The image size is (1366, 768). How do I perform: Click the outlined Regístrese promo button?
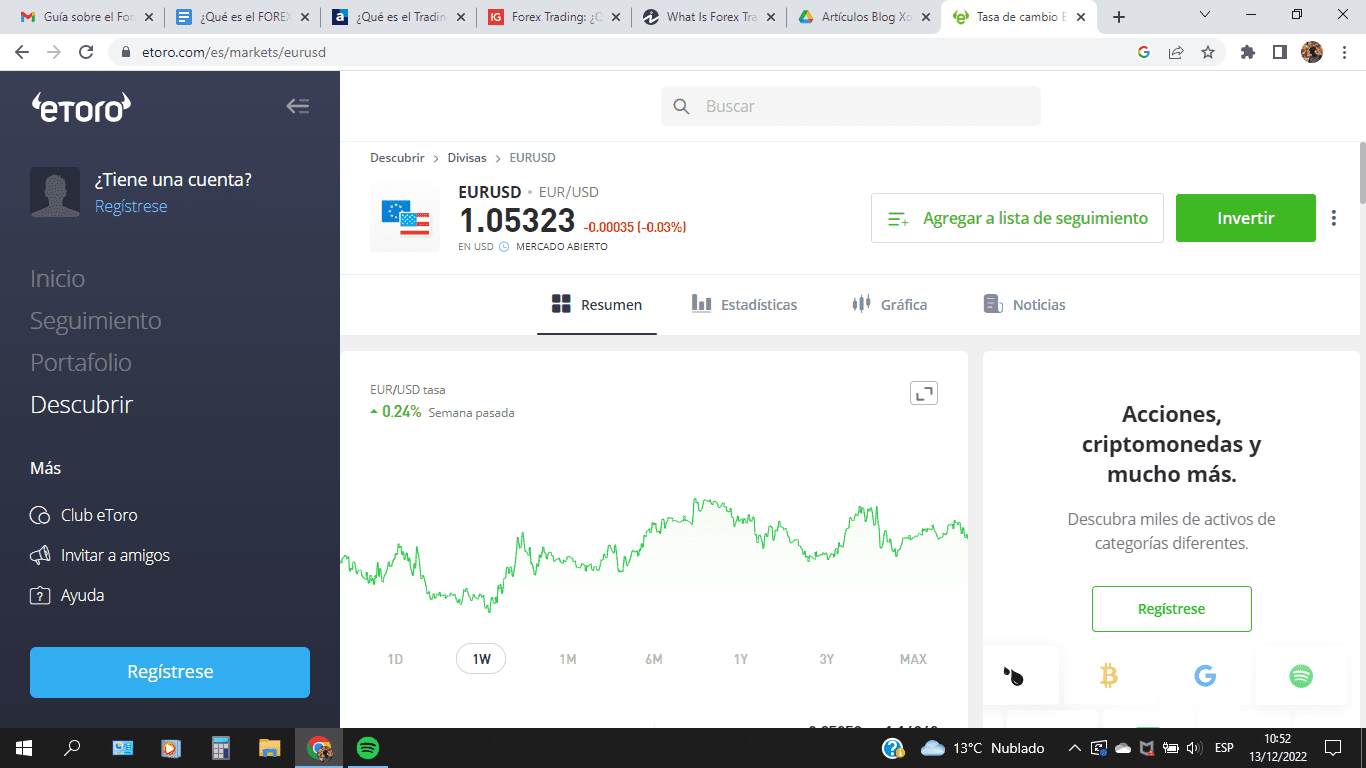pos(1172,609)
